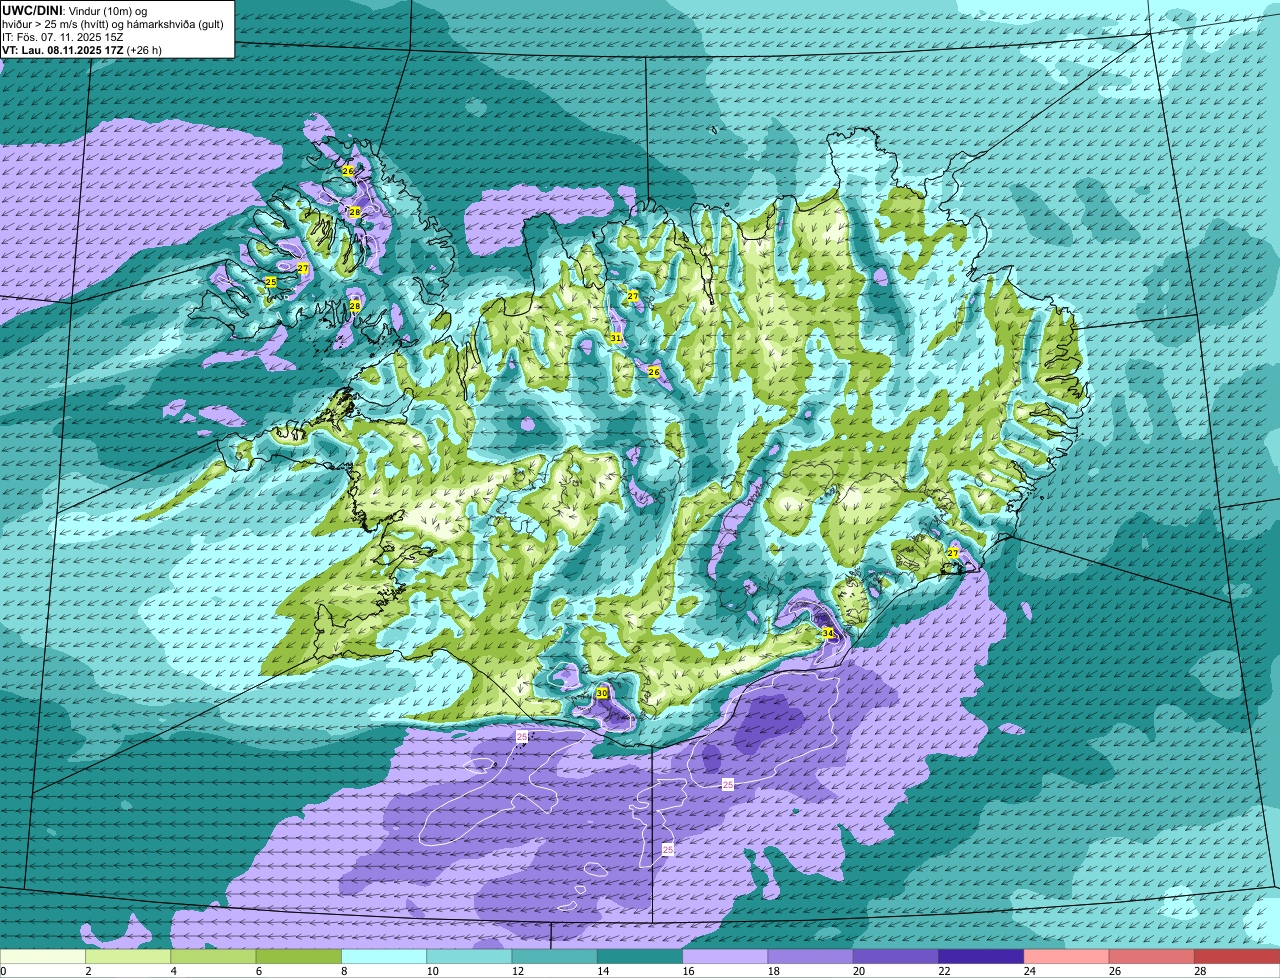Click the dark red legend swatch above 28
The image size is (1280, 978).
[1237, 956]
